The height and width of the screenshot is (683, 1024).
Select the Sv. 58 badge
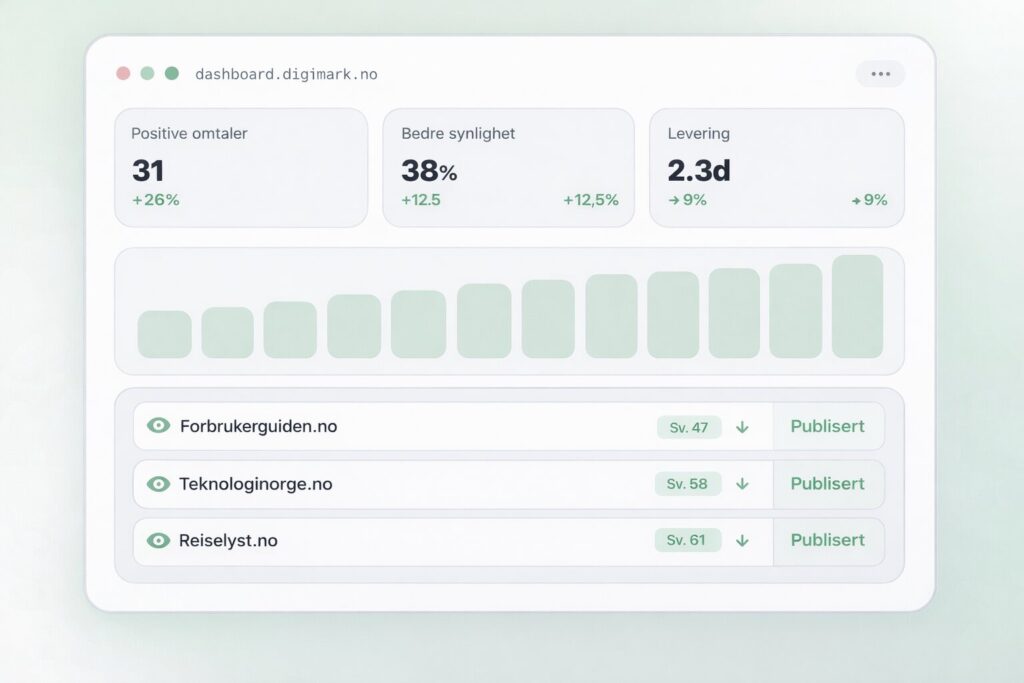(x=688, y=484)
